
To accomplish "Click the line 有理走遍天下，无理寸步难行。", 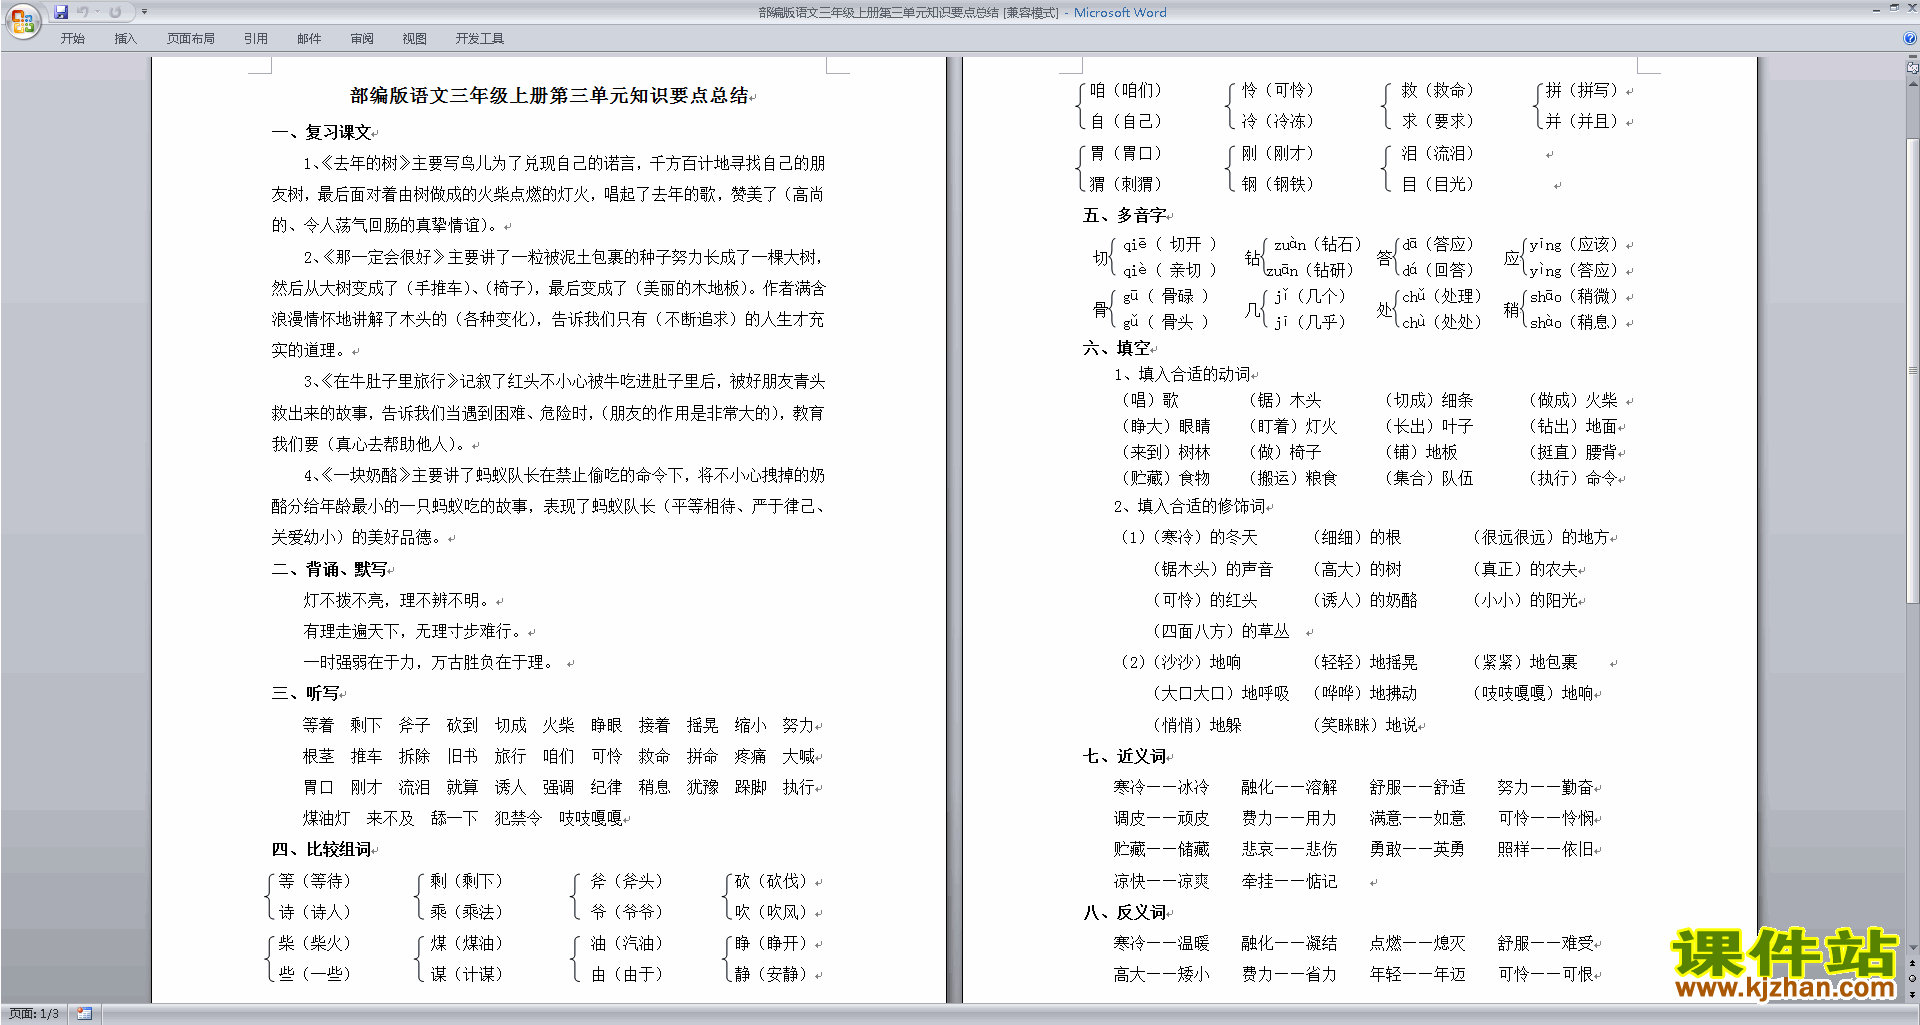I will point(415,631).
